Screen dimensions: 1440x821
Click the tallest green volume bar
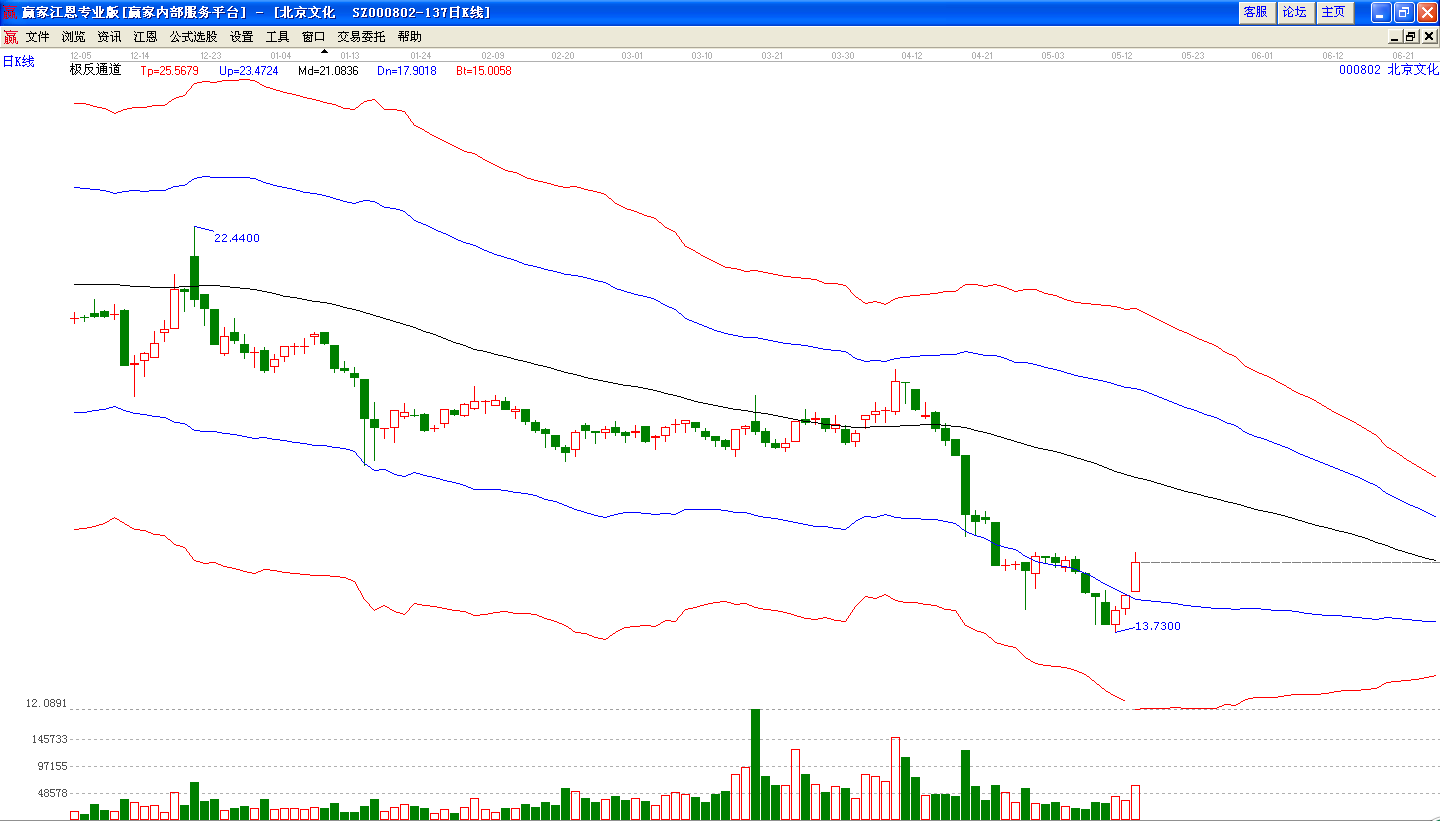coord(756,765)
